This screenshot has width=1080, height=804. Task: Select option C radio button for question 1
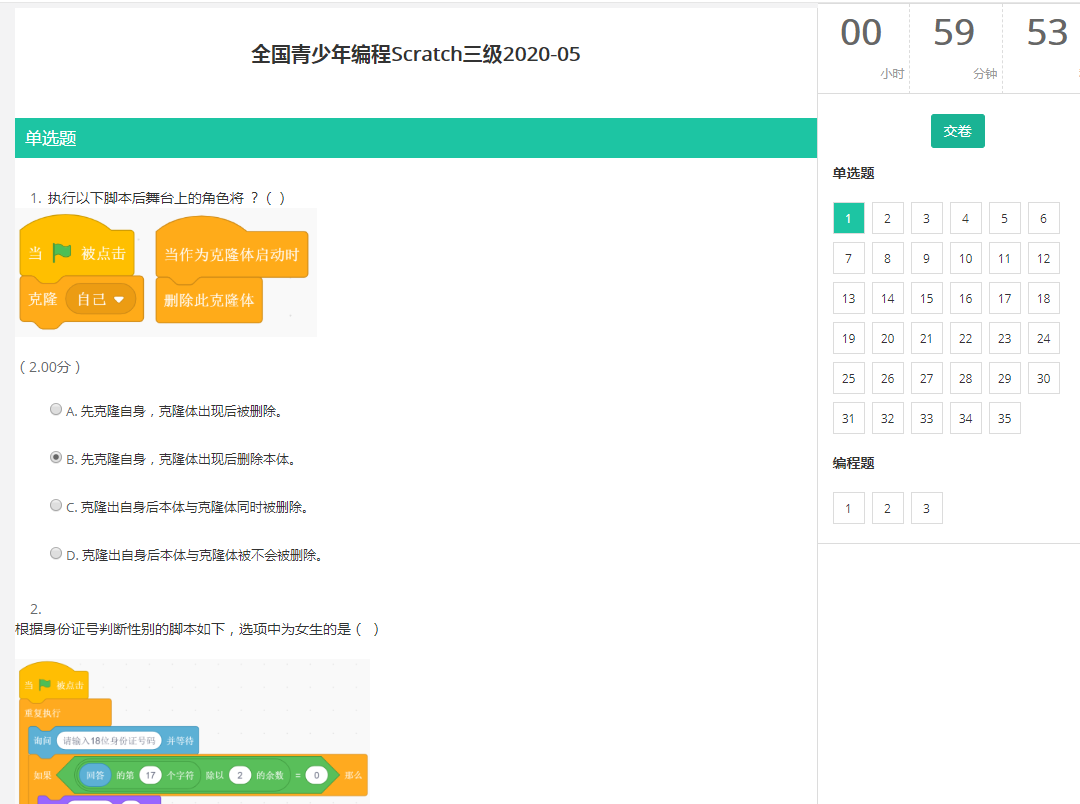point(56,505)
